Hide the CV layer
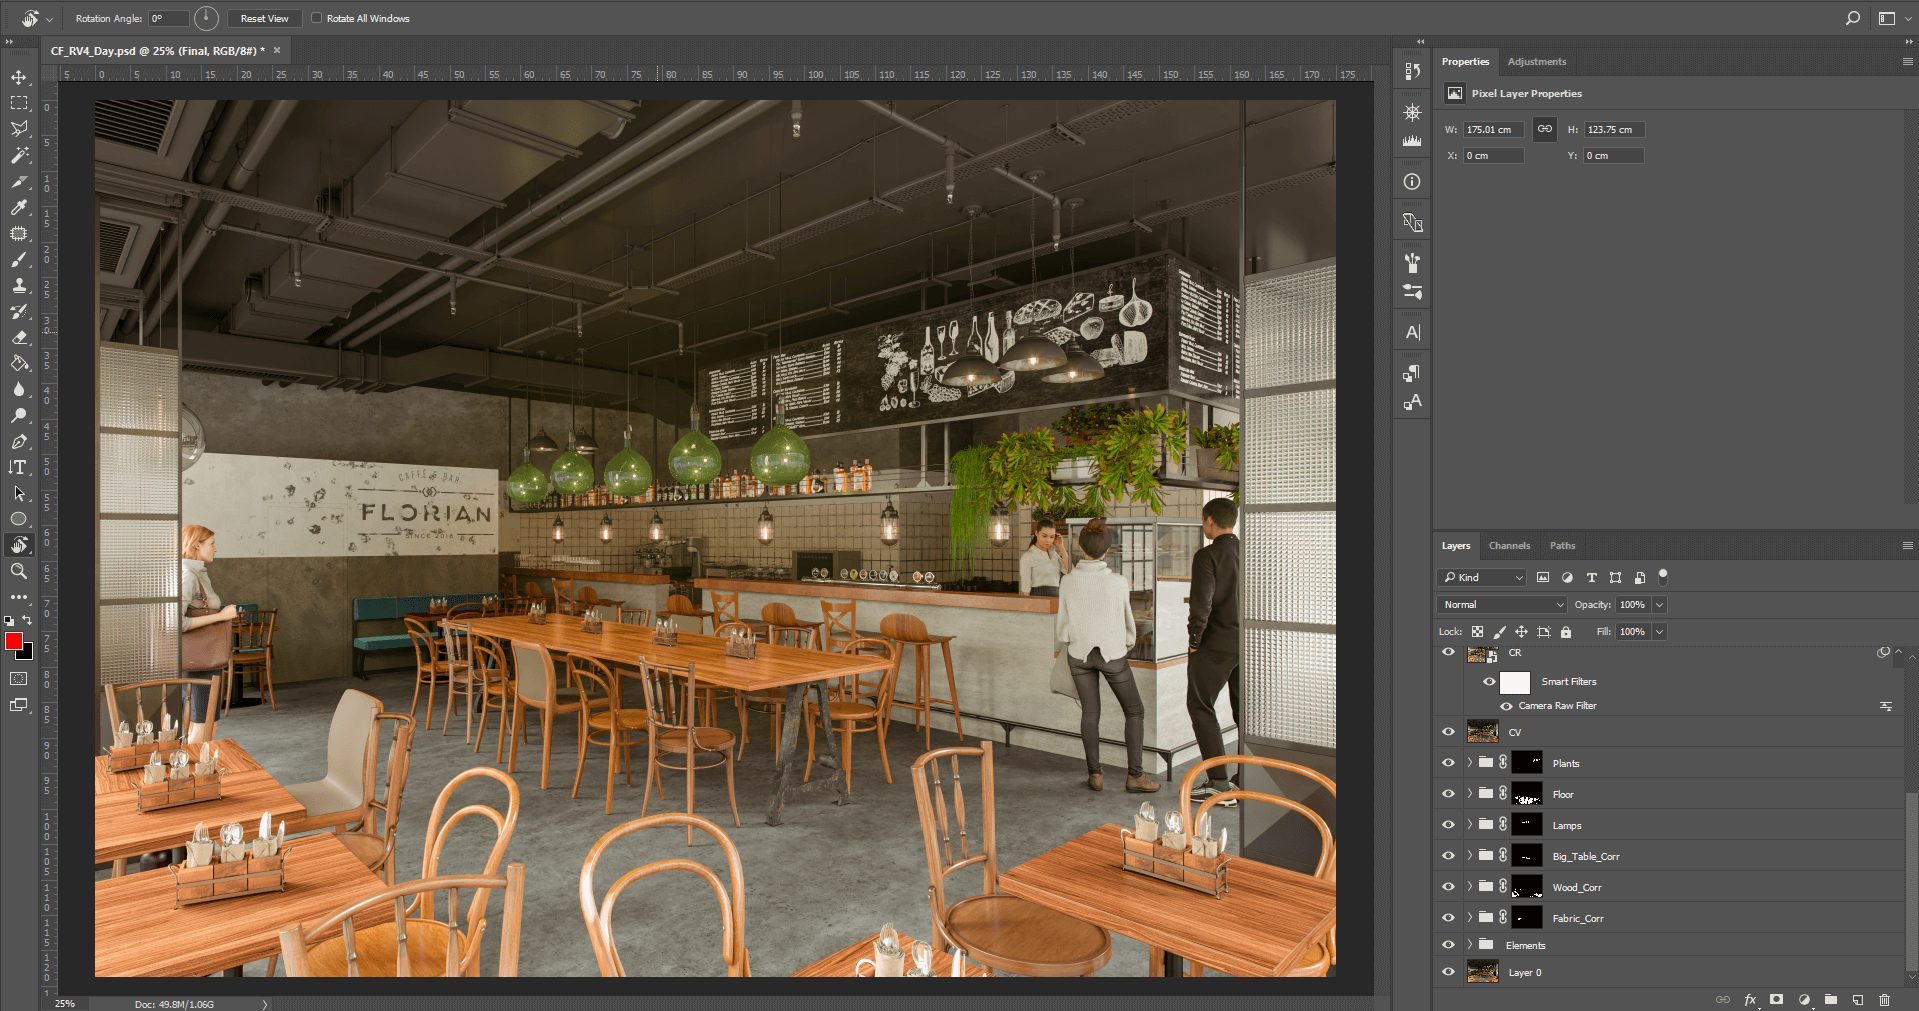 point(1448,732)
